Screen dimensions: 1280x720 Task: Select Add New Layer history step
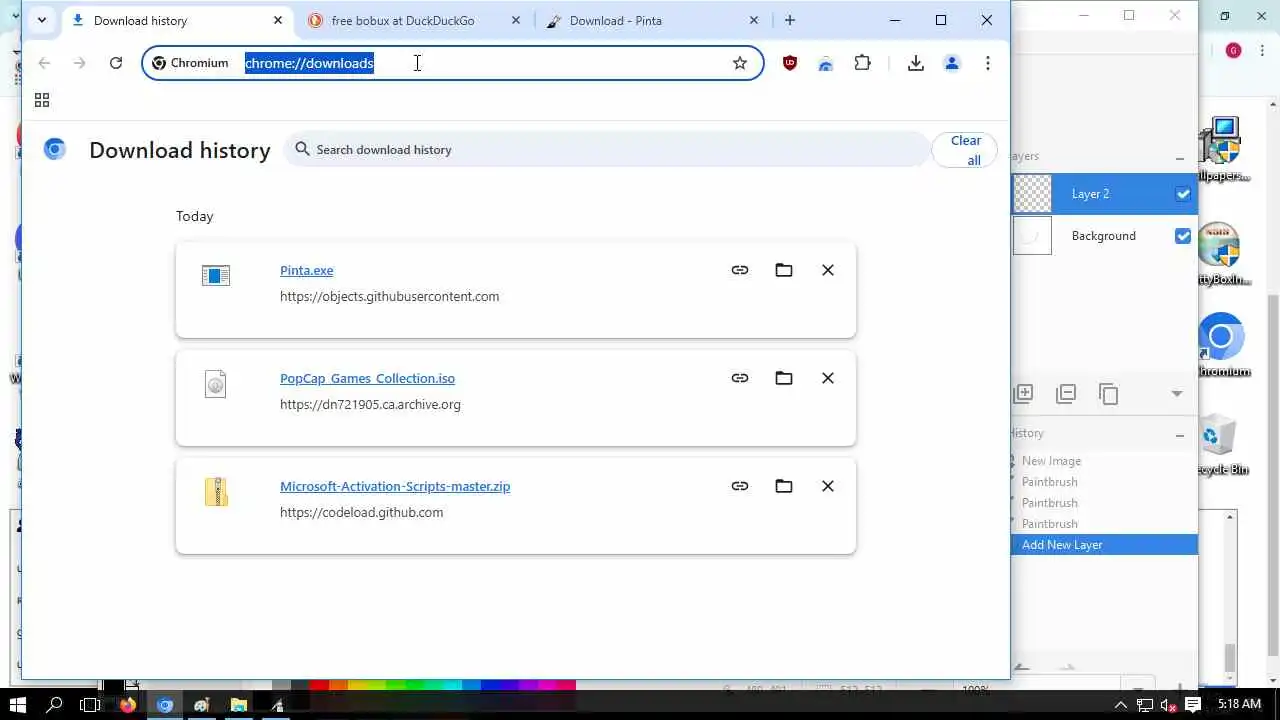coord(1104,545)
